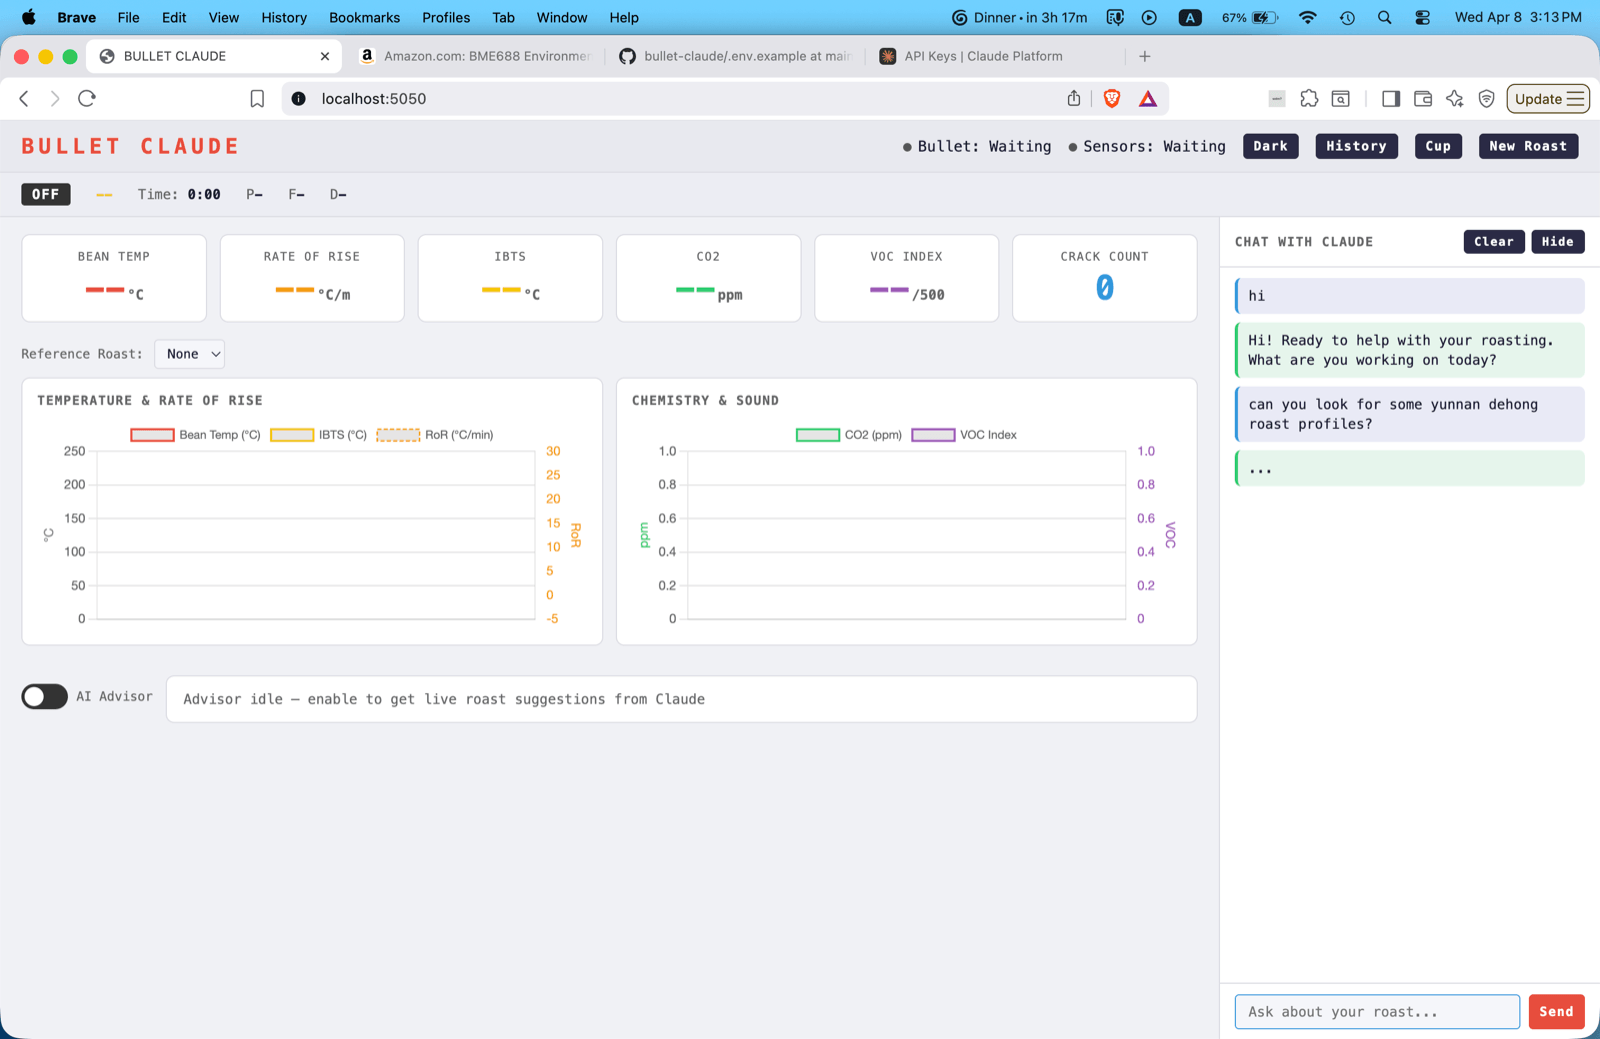1600x1039 pixels.
Task: Open the View menu
Action: tap(224, 17)
